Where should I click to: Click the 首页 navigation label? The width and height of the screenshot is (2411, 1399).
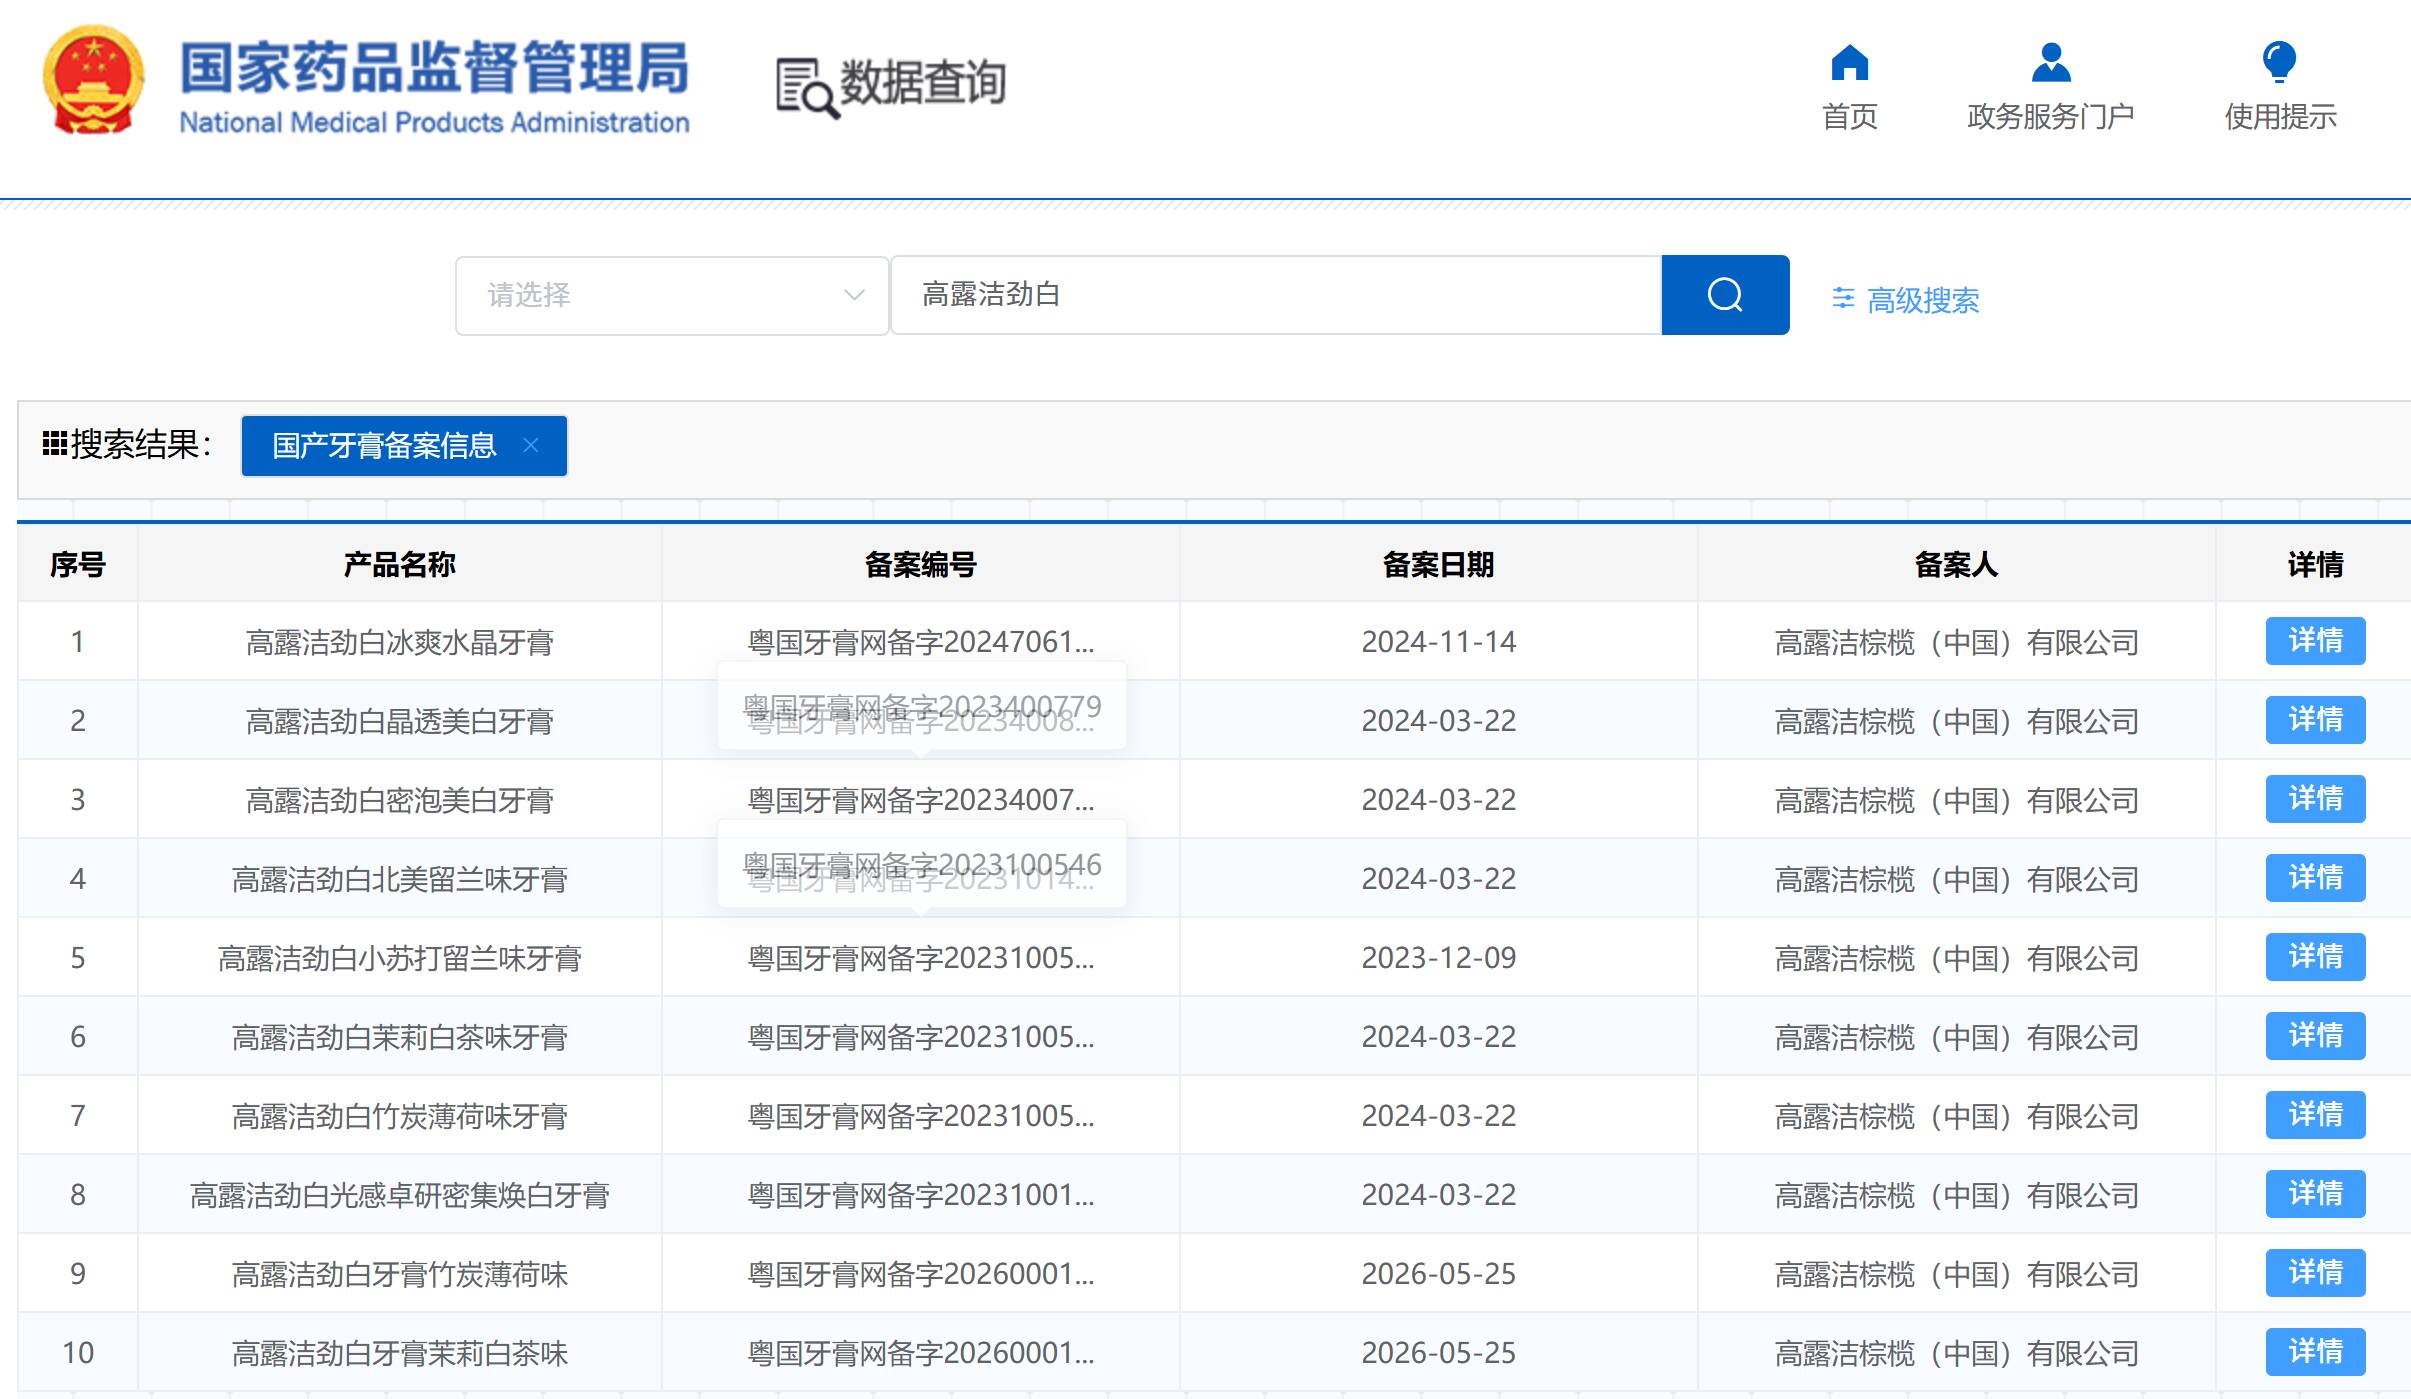[1849, 117]
